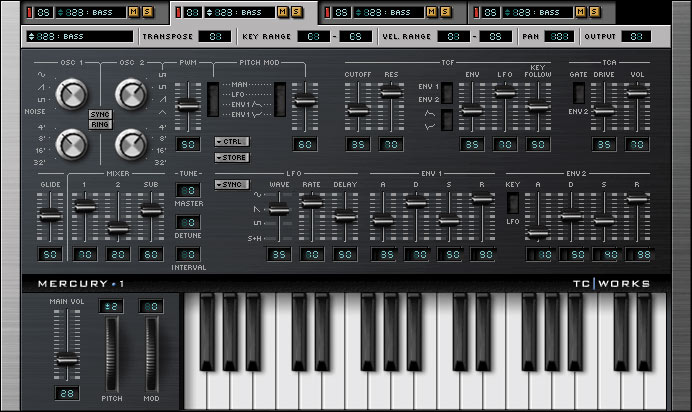
Task: Toggle oscillator SYNC button
Action: pos(100,115)
